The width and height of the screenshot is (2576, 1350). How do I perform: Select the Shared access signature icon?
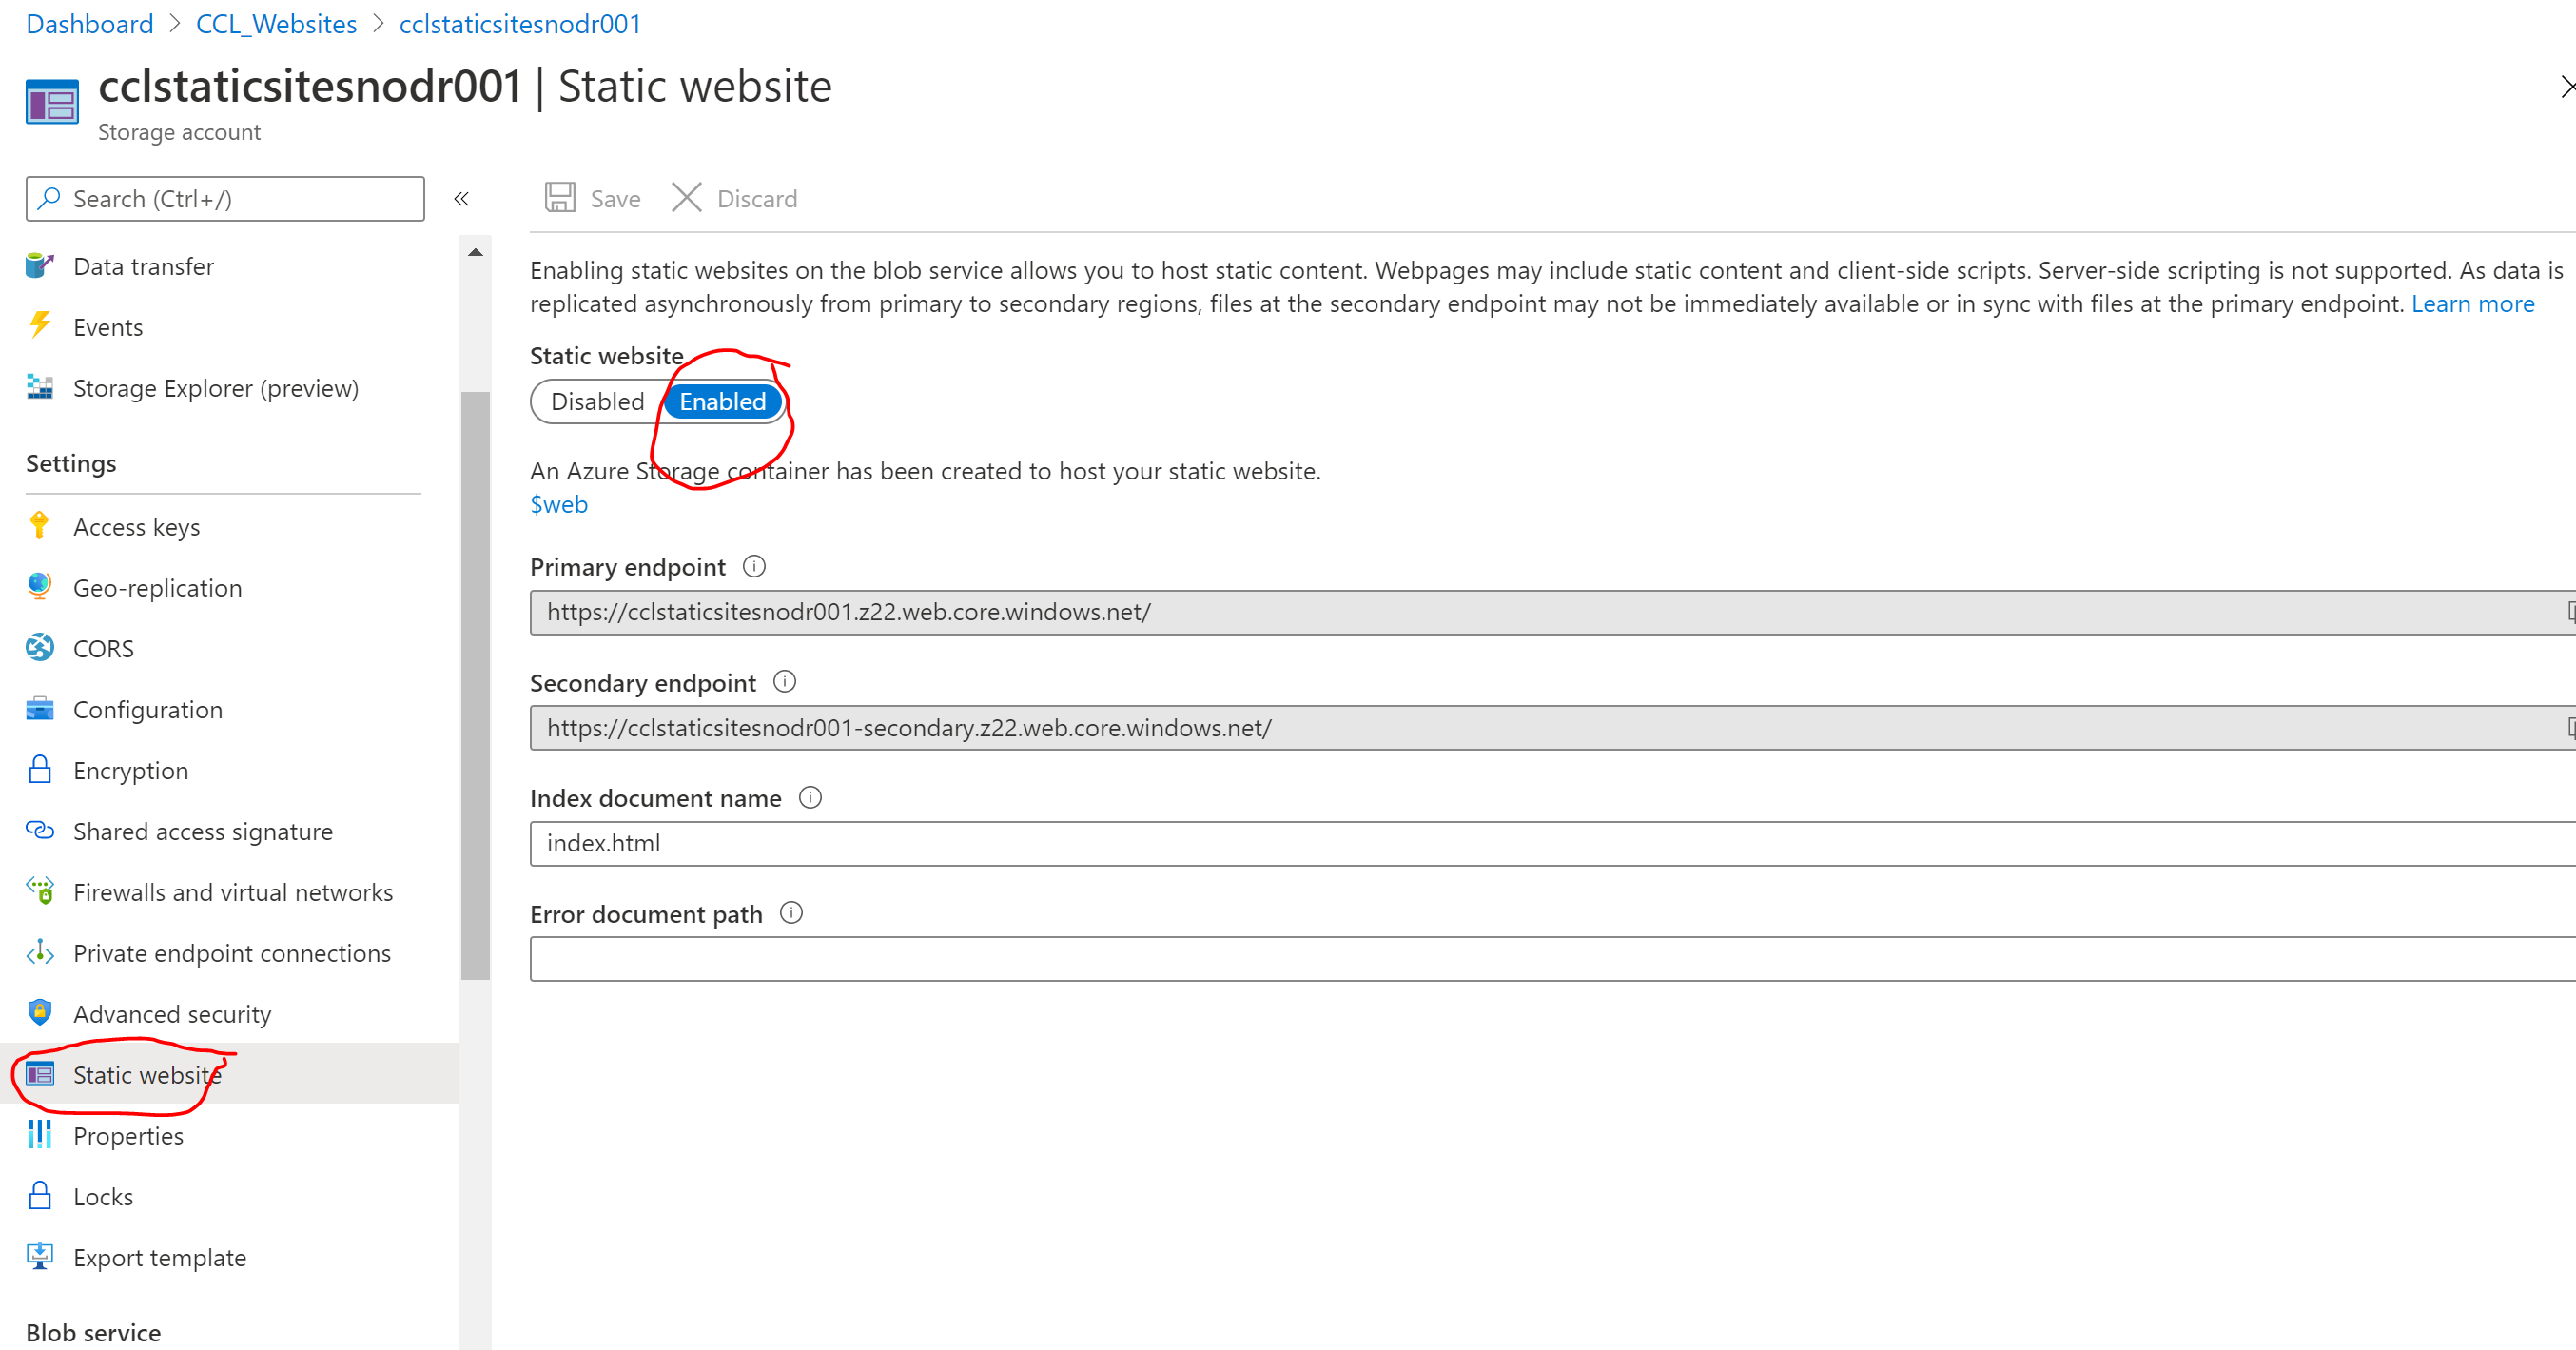point(39,830)
